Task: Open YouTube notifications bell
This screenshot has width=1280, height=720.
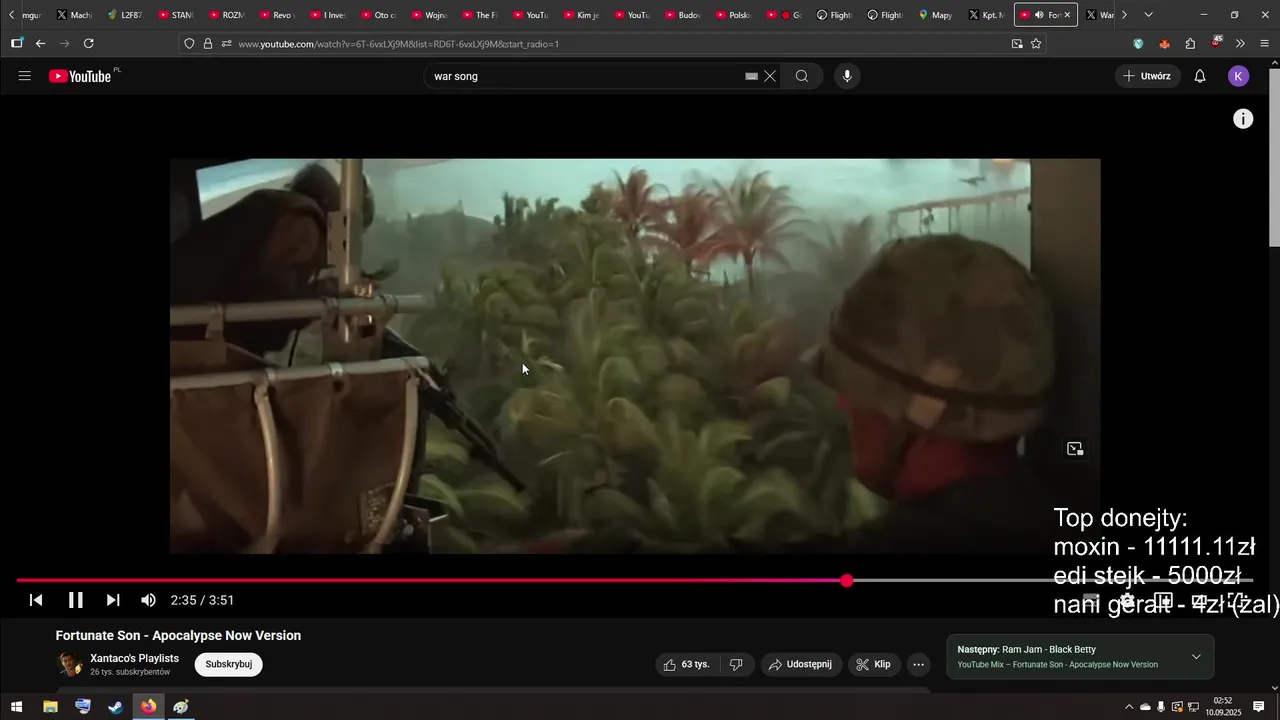Action: (x=1200, y=76)
